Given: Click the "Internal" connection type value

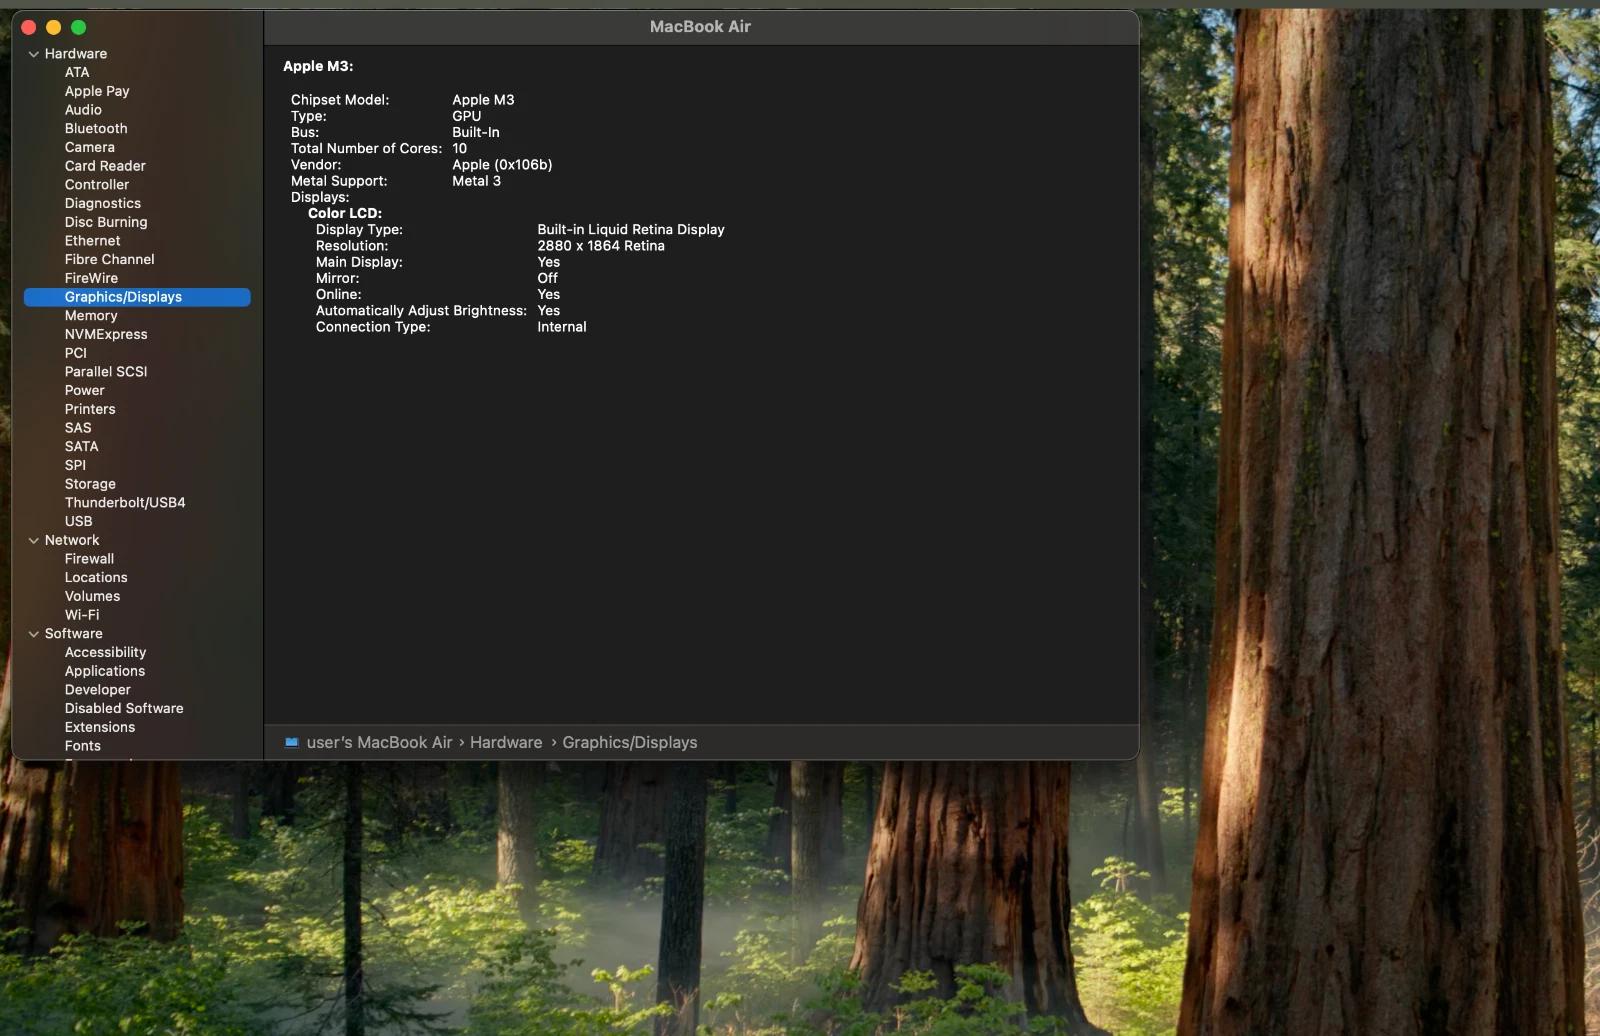Looking at the screenshot, I should point(562,327).
